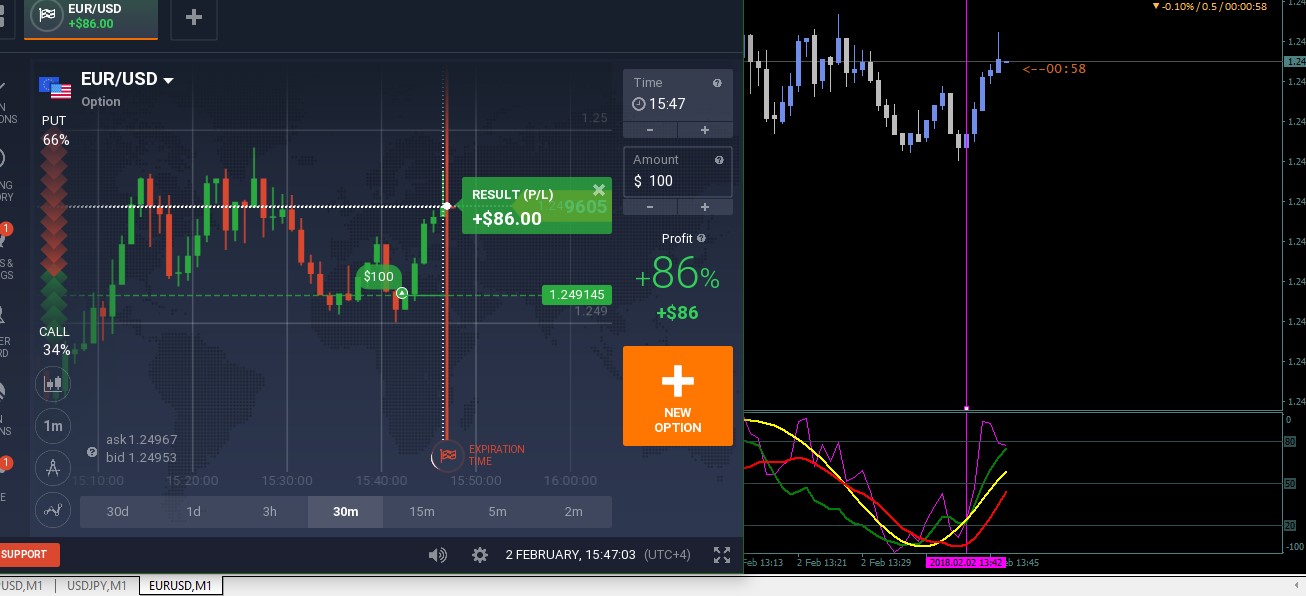
Task: Select the 15m timeframe
Action: point(422,512)
